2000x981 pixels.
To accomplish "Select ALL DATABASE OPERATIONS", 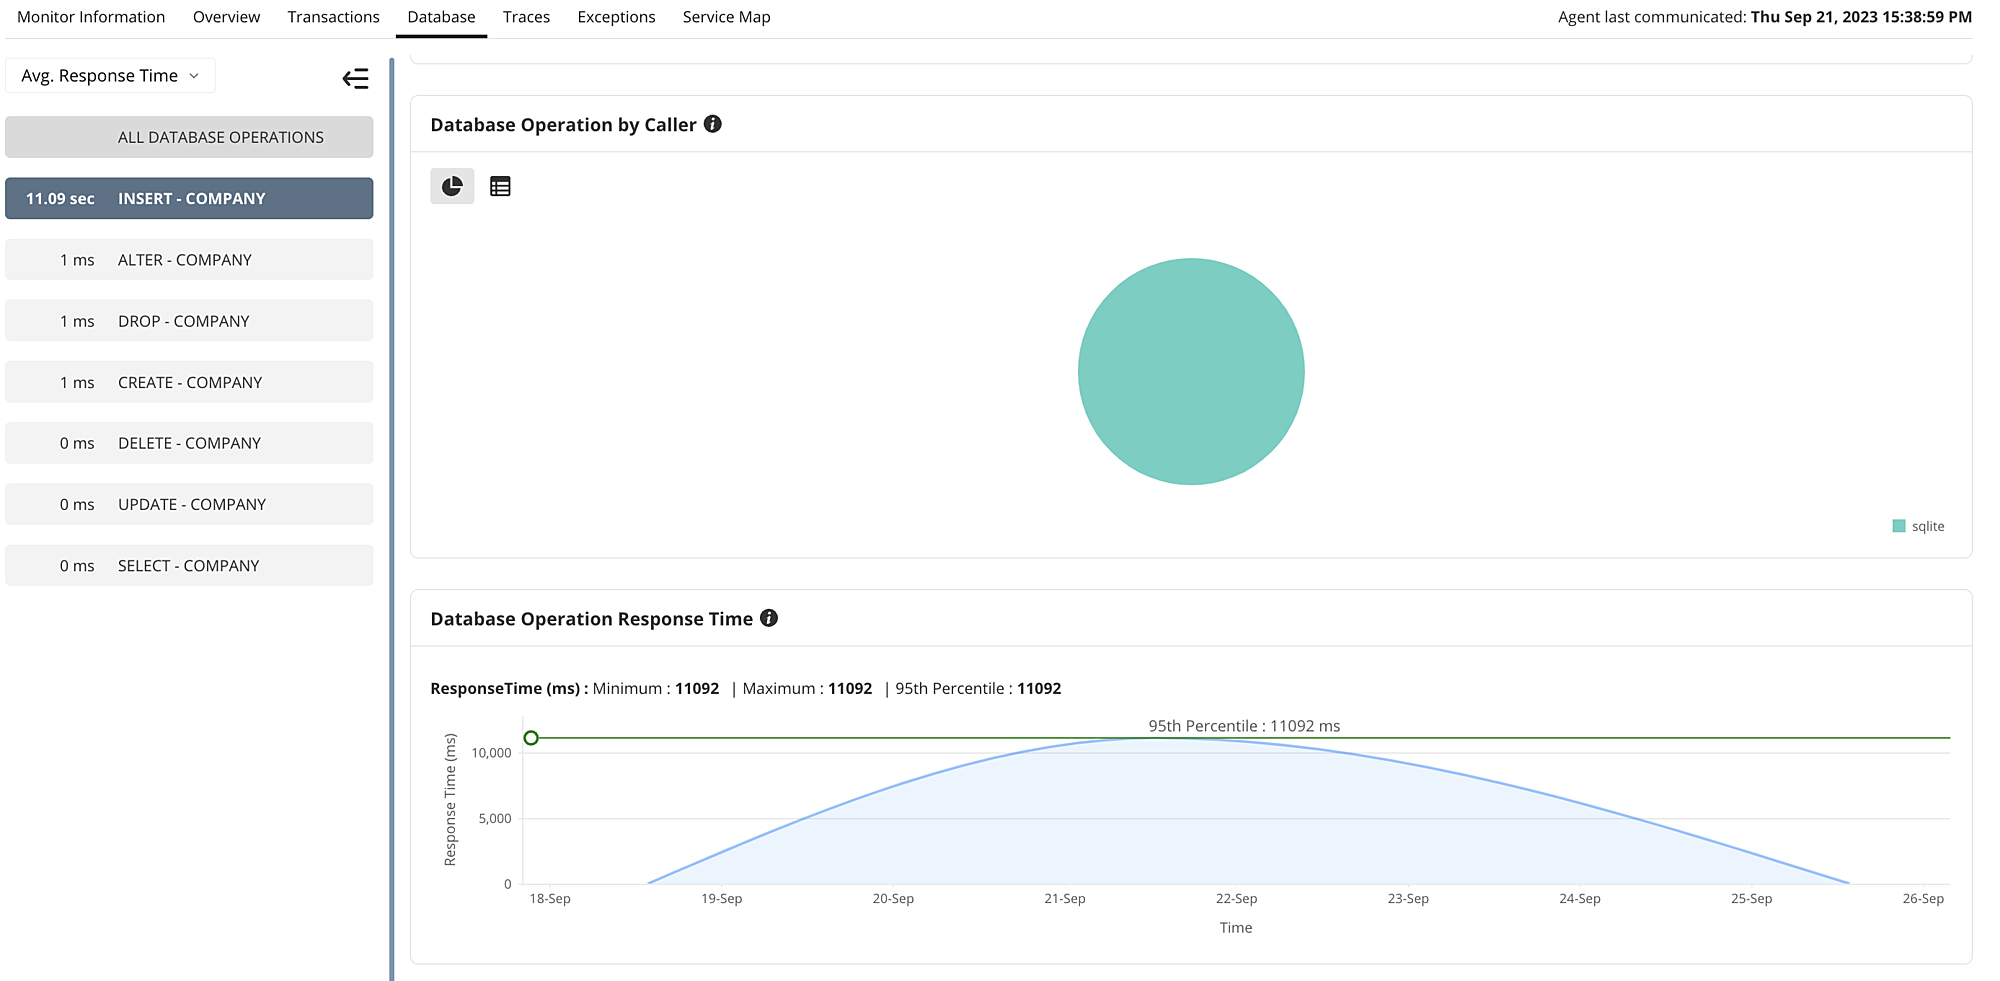I will [189, 137].
